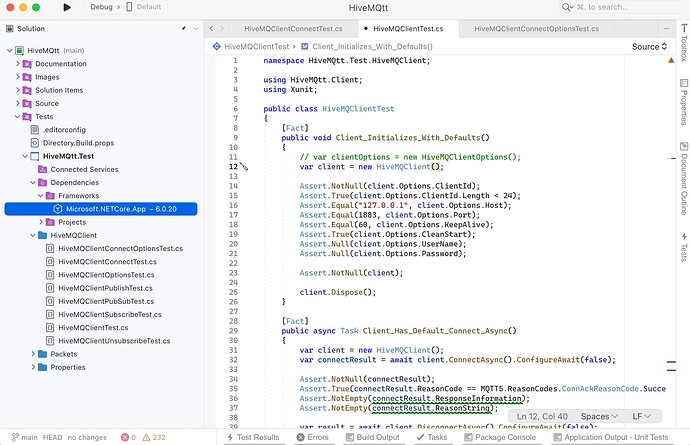Open the Build Output pad
Image resolution: width=690 pixels, height=445 pixels.
click(372, 438)
